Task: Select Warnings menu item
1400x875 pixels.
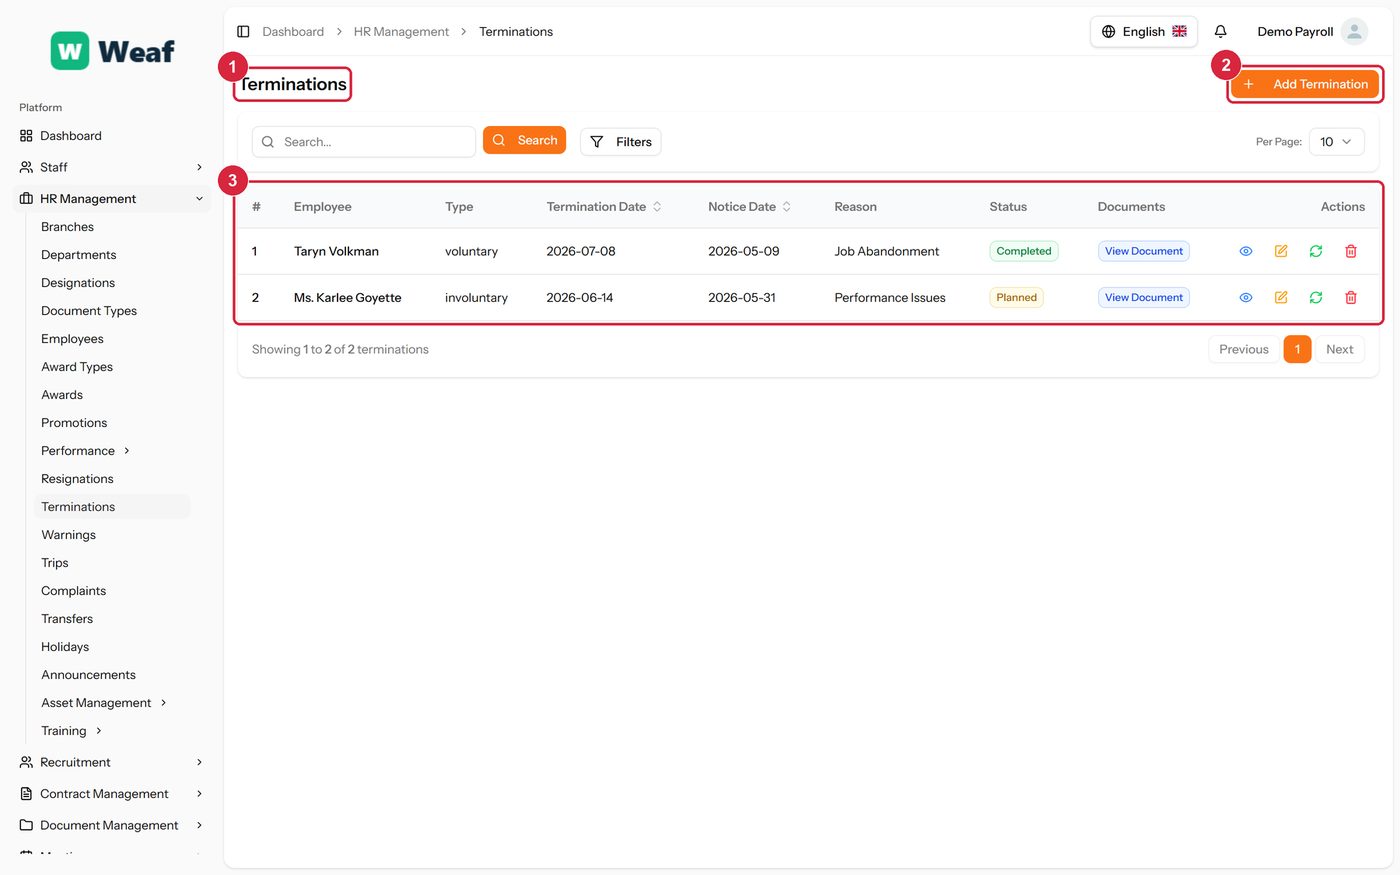Action: pos(68,535)
